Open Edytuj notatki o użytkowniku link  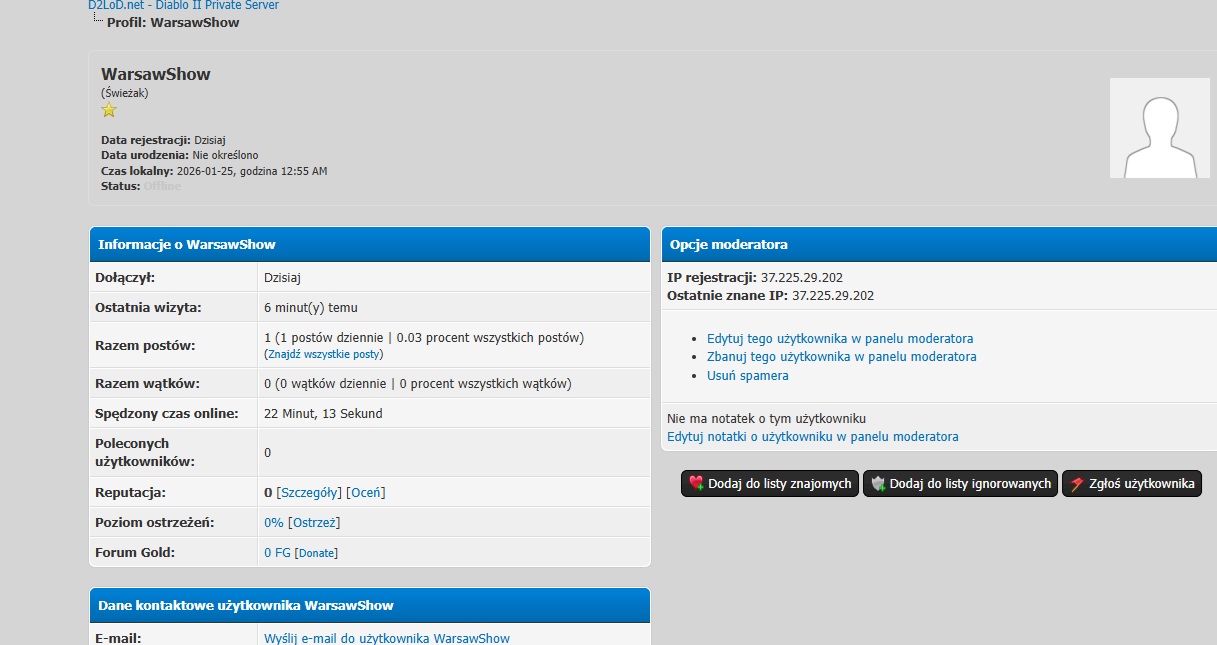coord(813,437)
